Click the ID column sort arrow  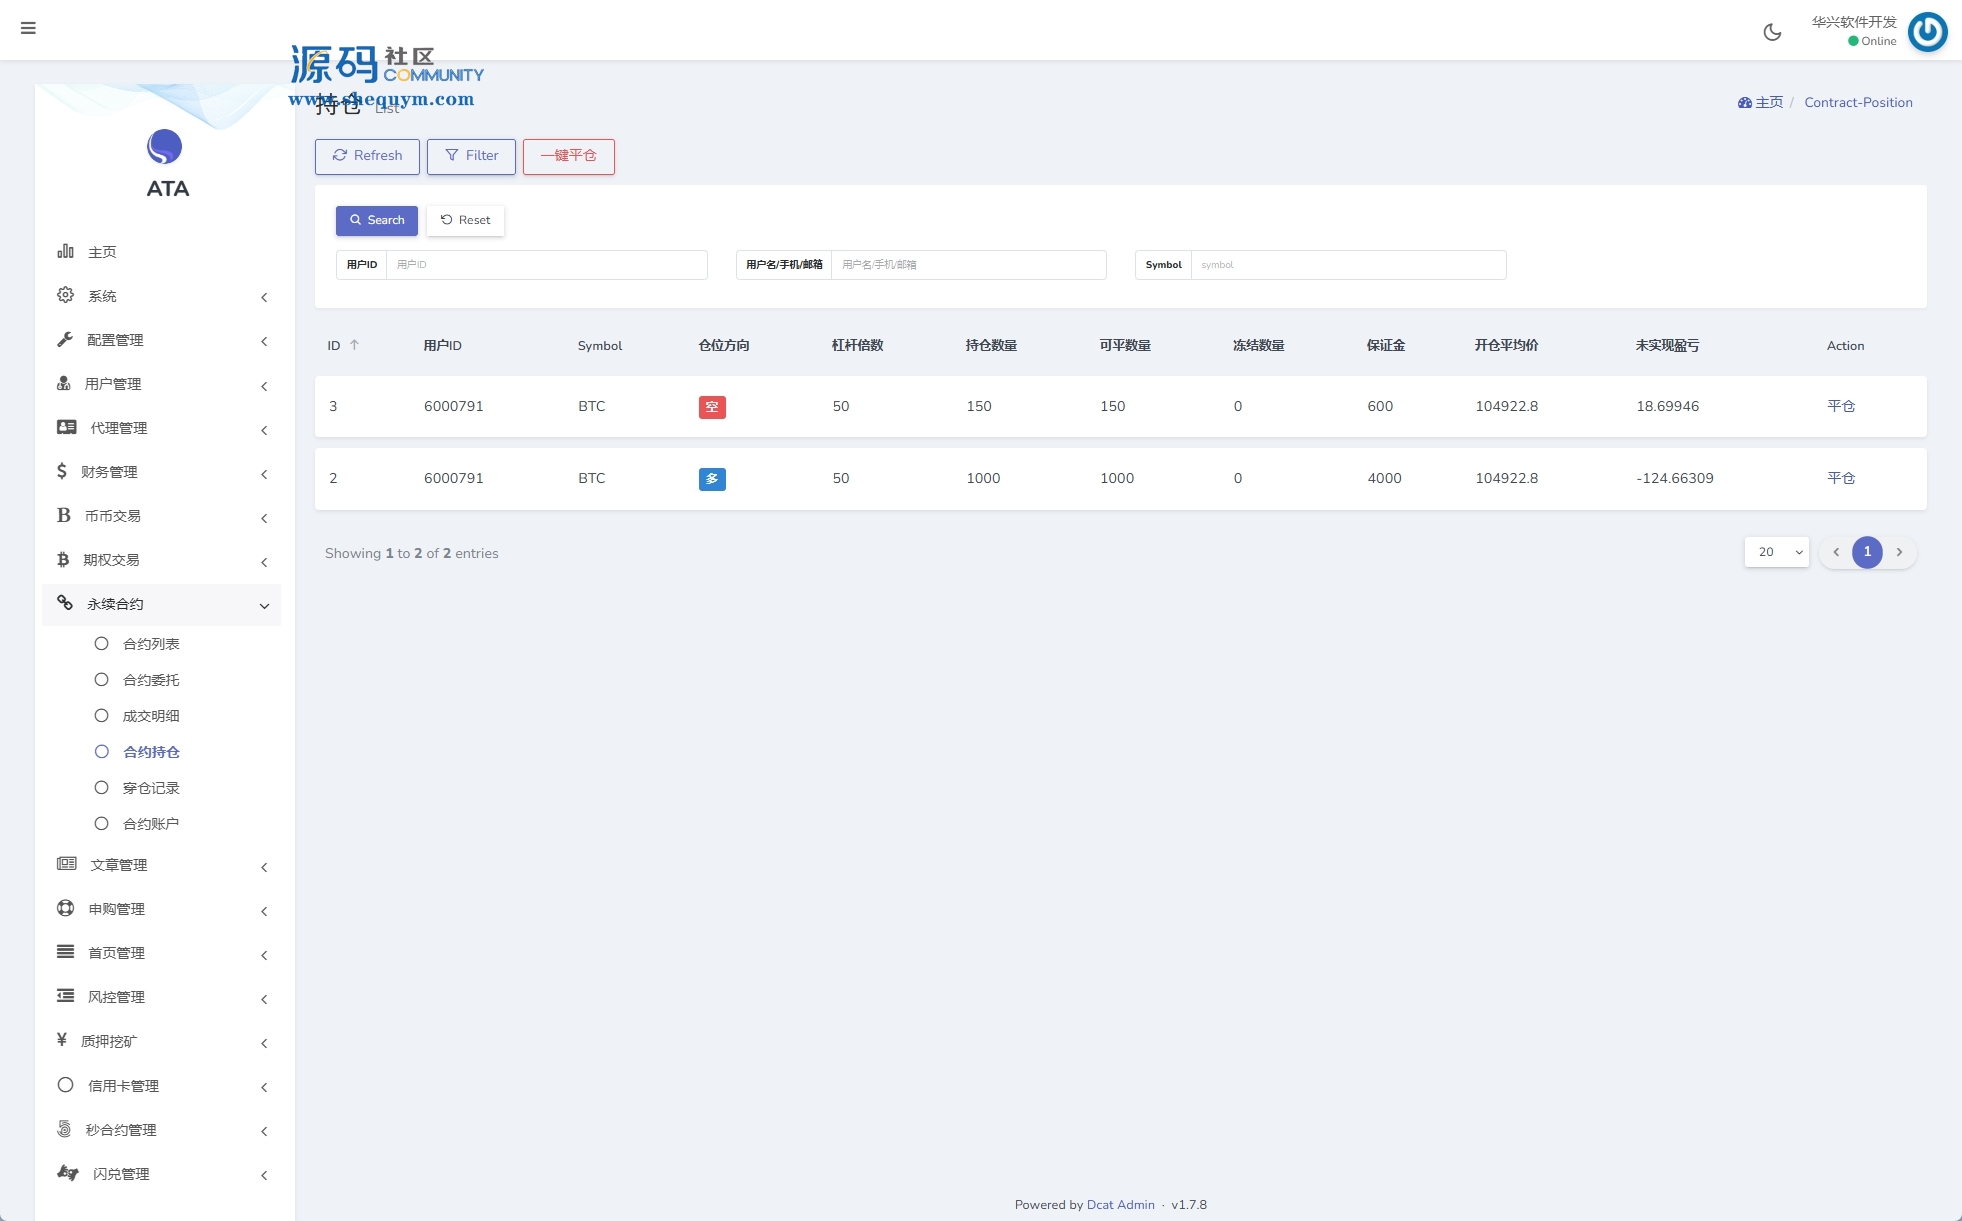[x=354, y=345]
